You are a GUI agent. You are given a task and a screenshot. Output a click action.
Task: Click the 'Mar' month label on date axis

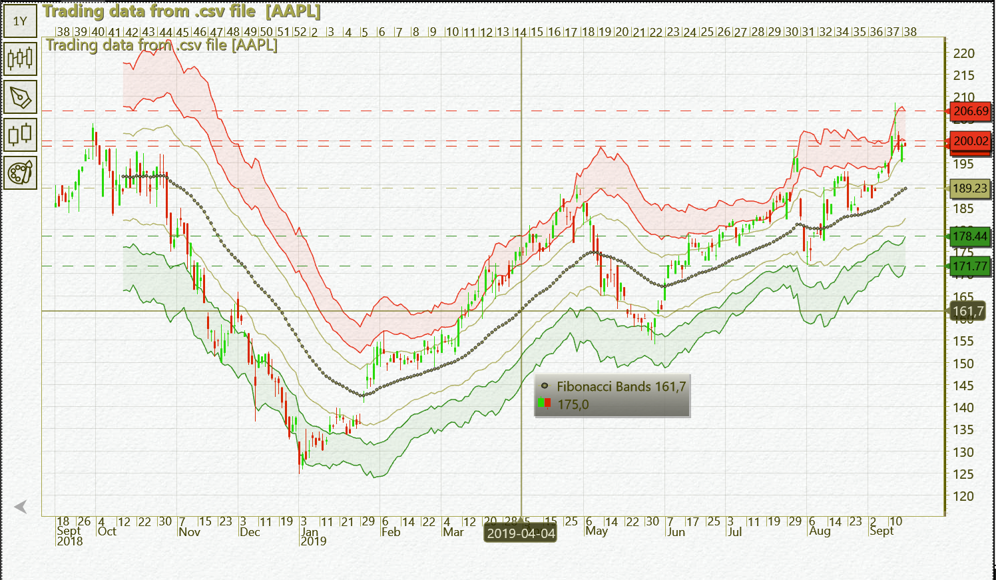click(x=453, y=531)
